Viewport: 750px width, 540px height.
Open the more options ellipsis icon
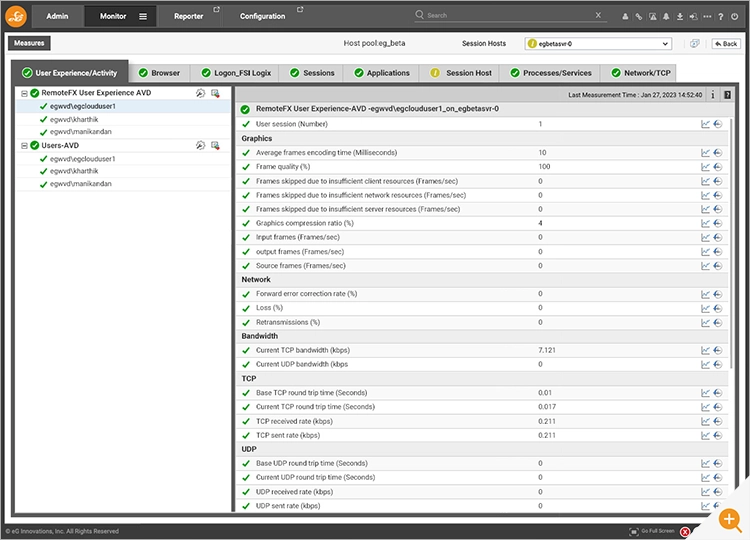707,16
